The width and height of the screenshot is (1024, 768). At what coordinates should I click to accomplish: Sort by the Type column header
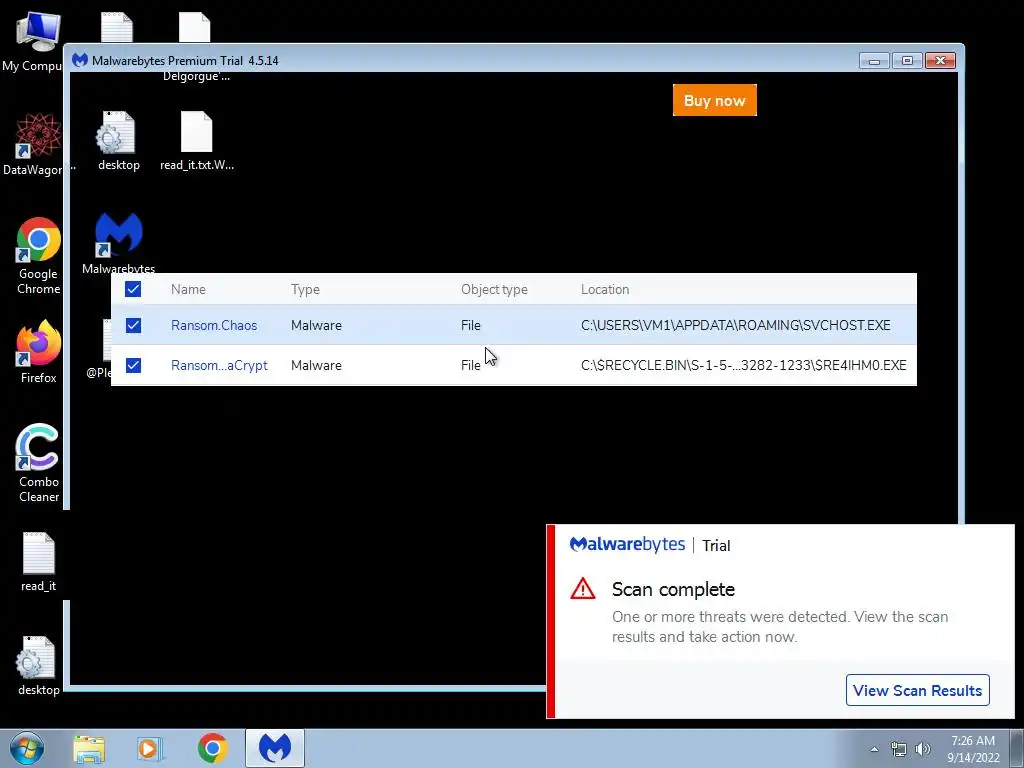305,289
